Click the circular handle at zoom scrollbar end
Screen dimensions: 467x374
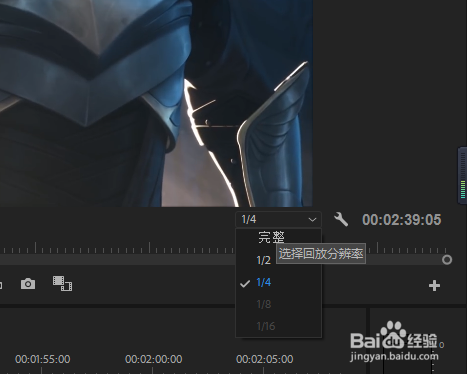[447, 260]
